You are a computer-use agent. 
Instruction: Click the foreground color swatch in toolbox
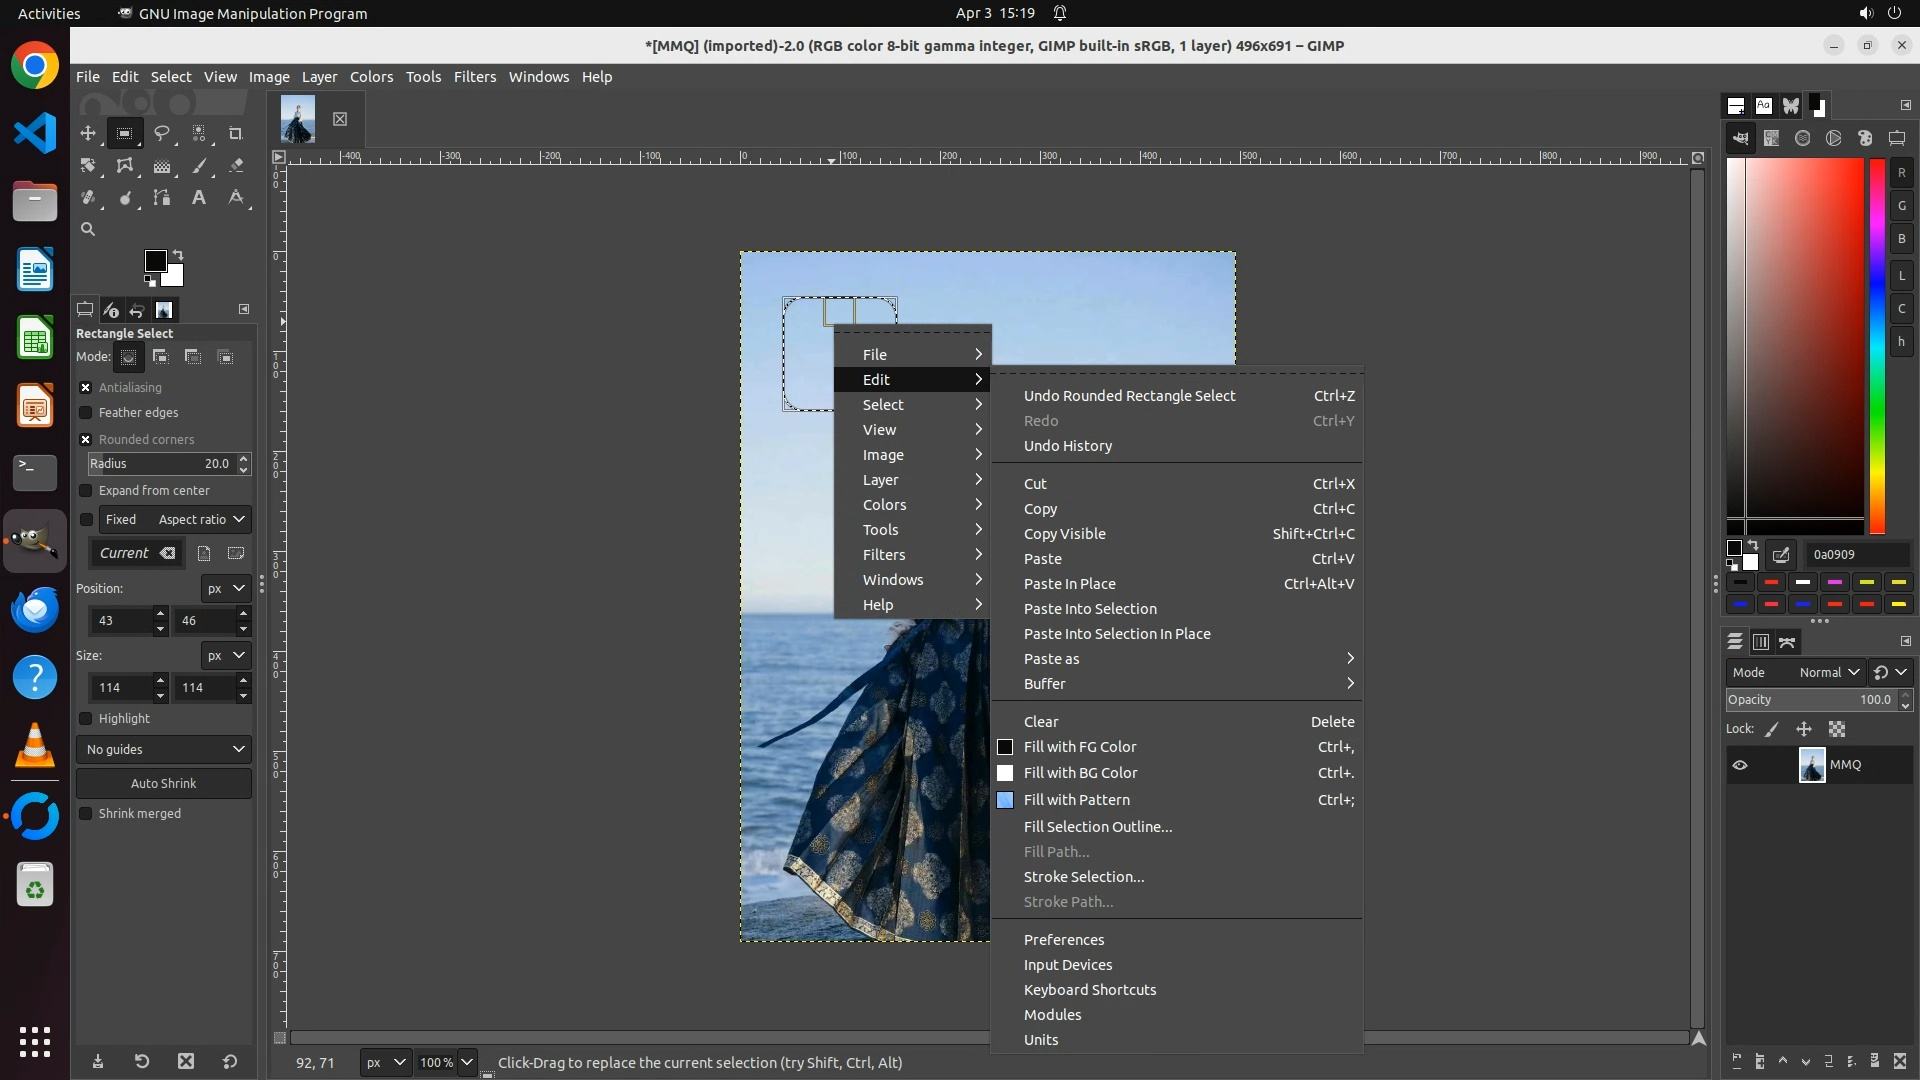(155, 261)
